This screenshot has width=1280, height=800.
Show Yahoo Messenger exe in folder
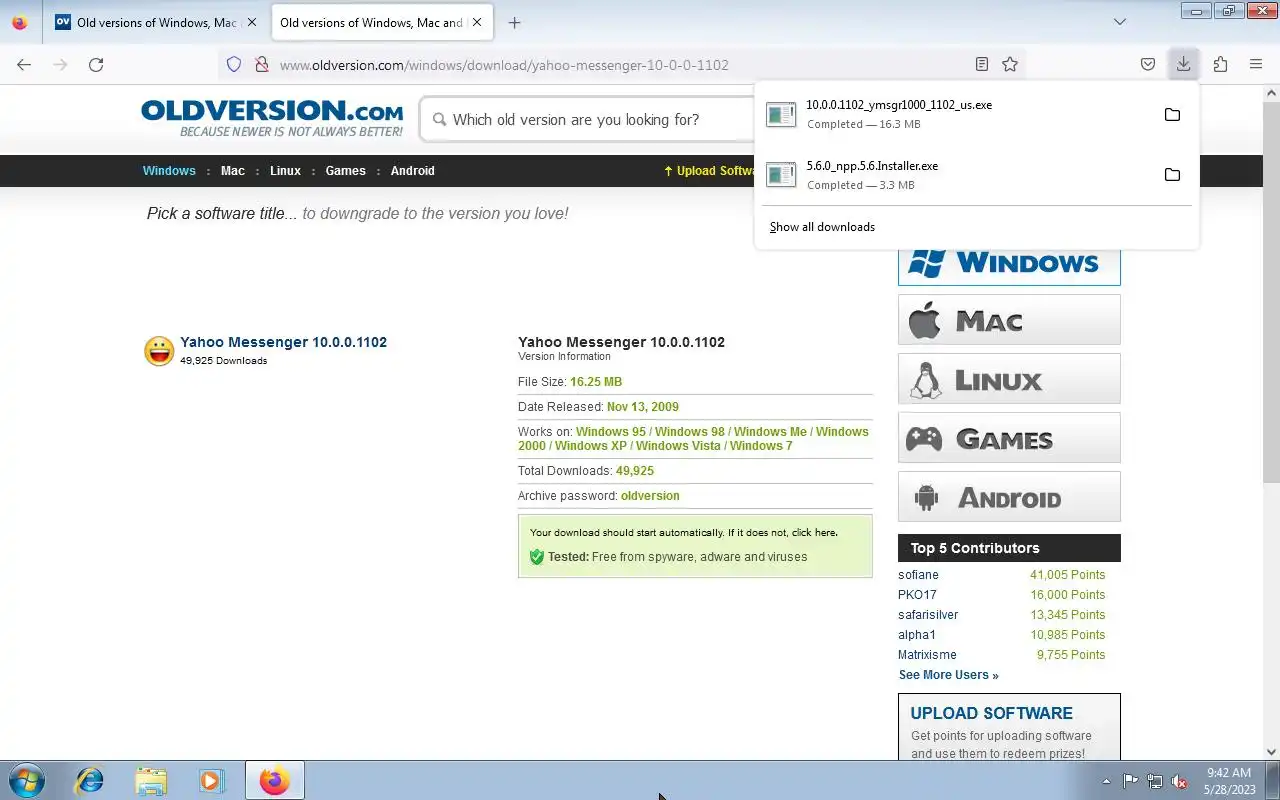point(1172,114)
